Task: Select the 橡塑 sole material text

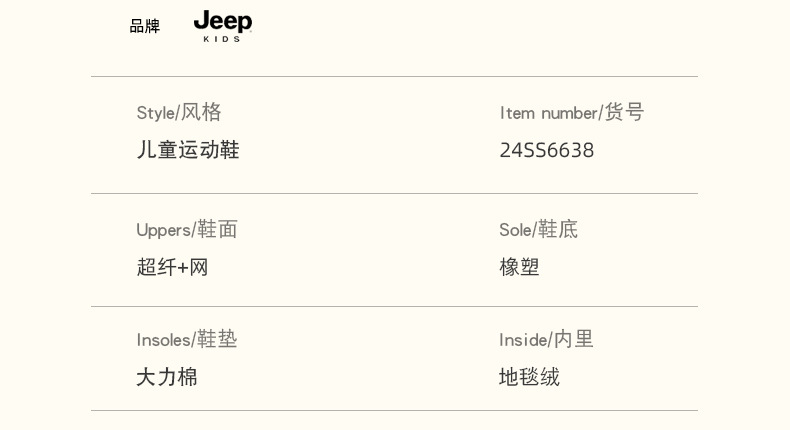Action: (x=519, y=267)
